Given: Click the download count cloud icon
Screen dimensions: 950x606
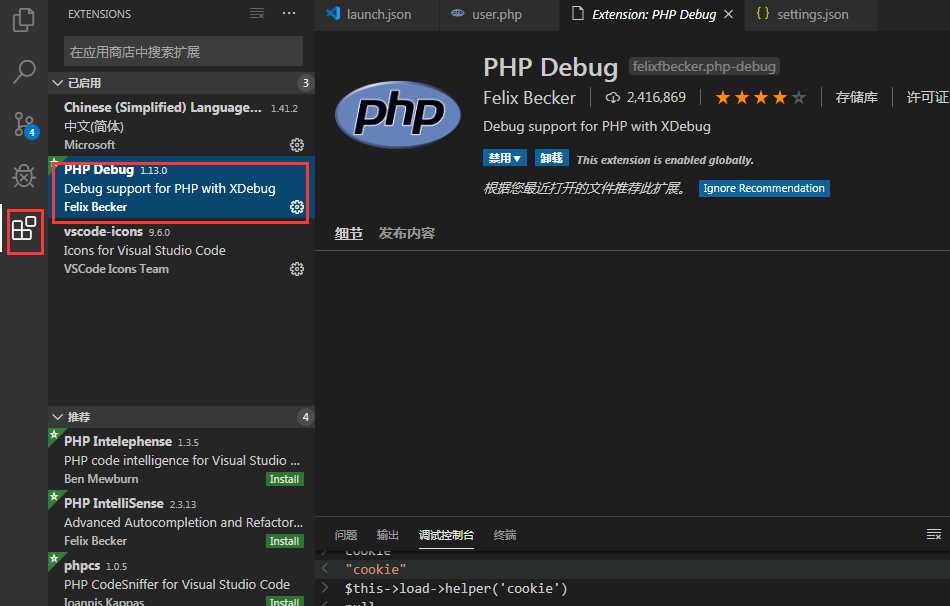Looking at the screenshot, I should (613, 98).
